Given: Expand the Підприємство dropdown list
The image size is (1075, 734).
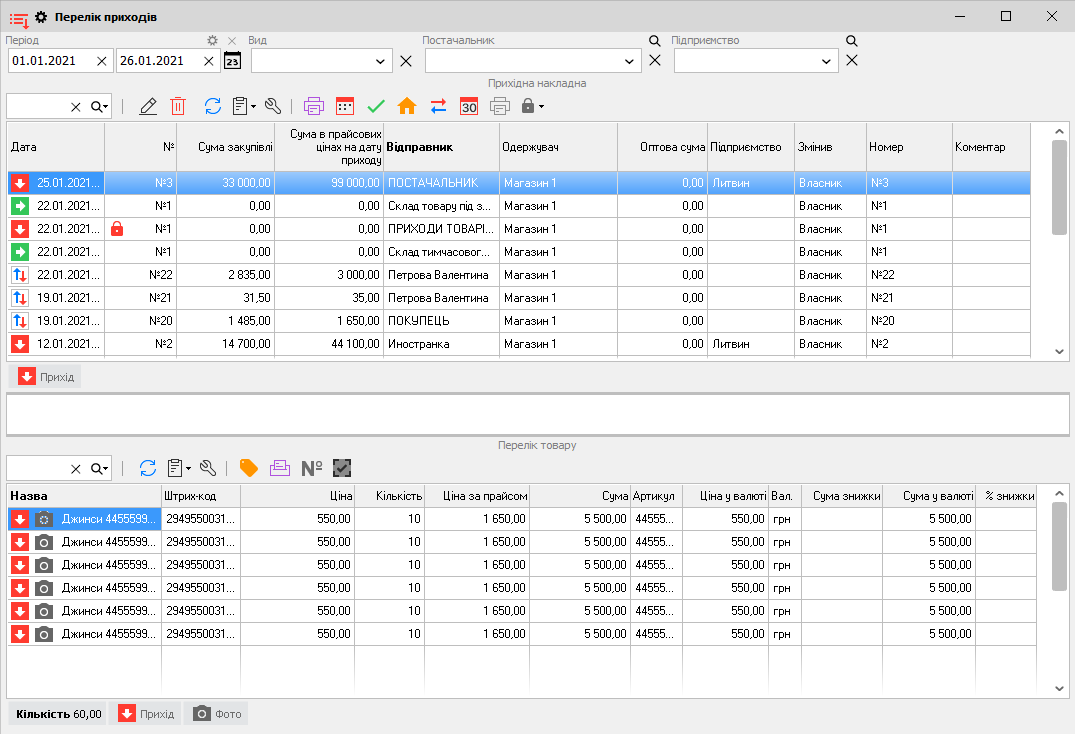Looking at the screenshot, I should pyautogui.click(x=827, y=61).
